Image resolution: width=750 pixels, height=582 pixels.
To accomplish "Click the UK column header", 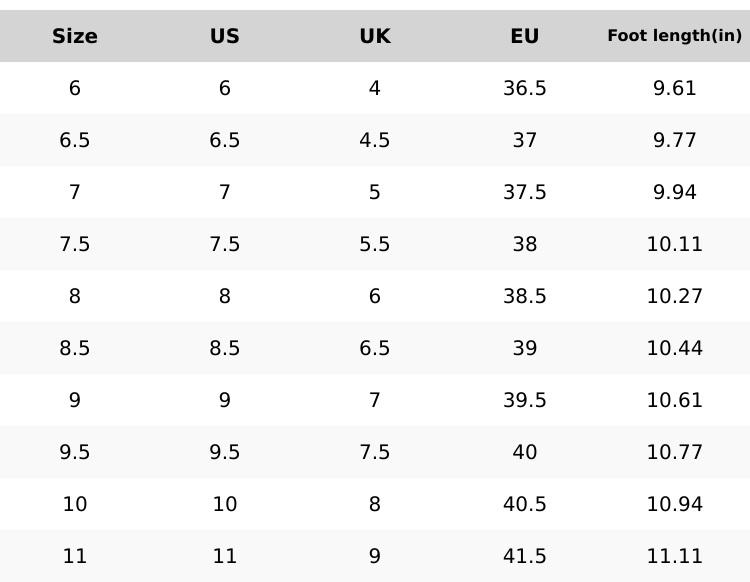I will (375, 36).
